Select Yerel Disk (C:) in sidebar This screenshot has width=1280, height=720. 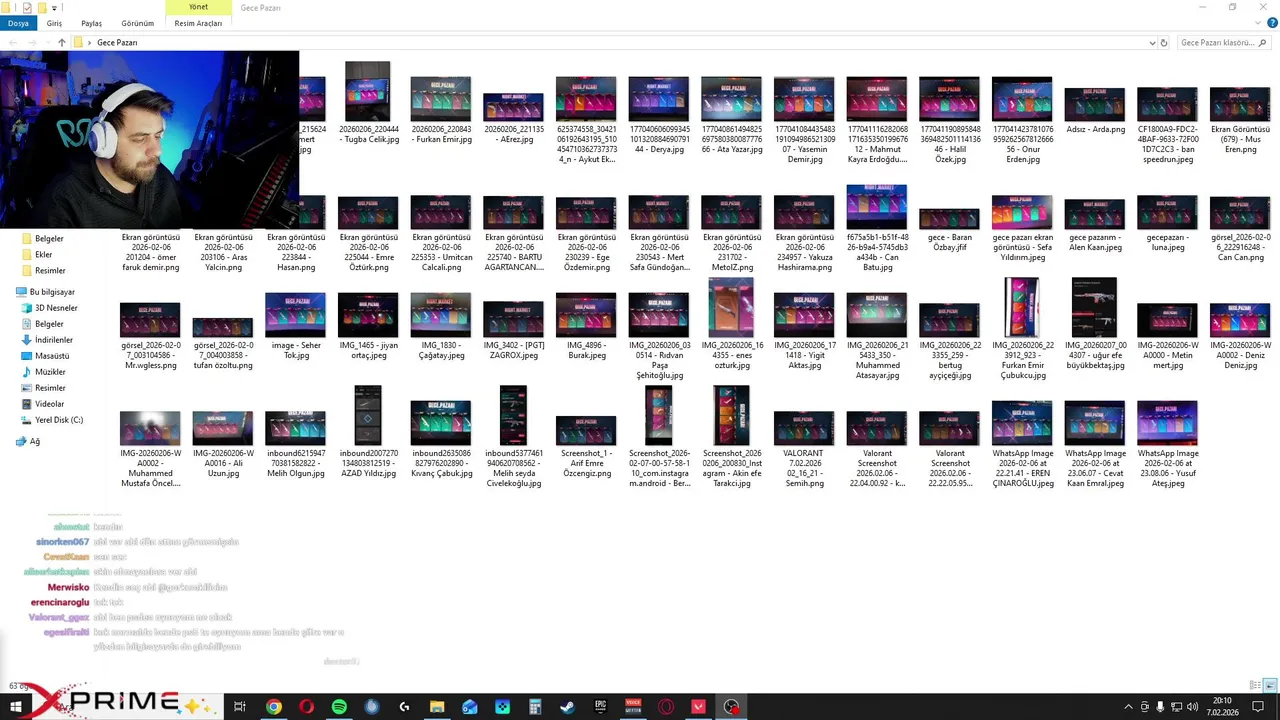(x=59, y=420)
